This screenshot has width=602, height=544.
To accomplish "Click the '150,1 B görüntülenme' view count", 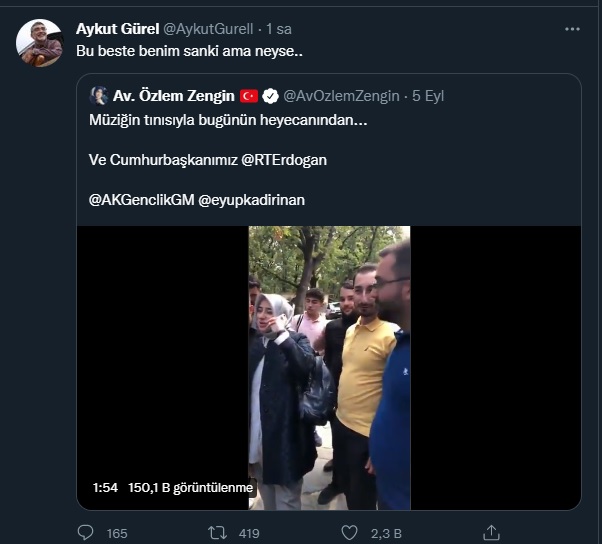I will [191, 488].
